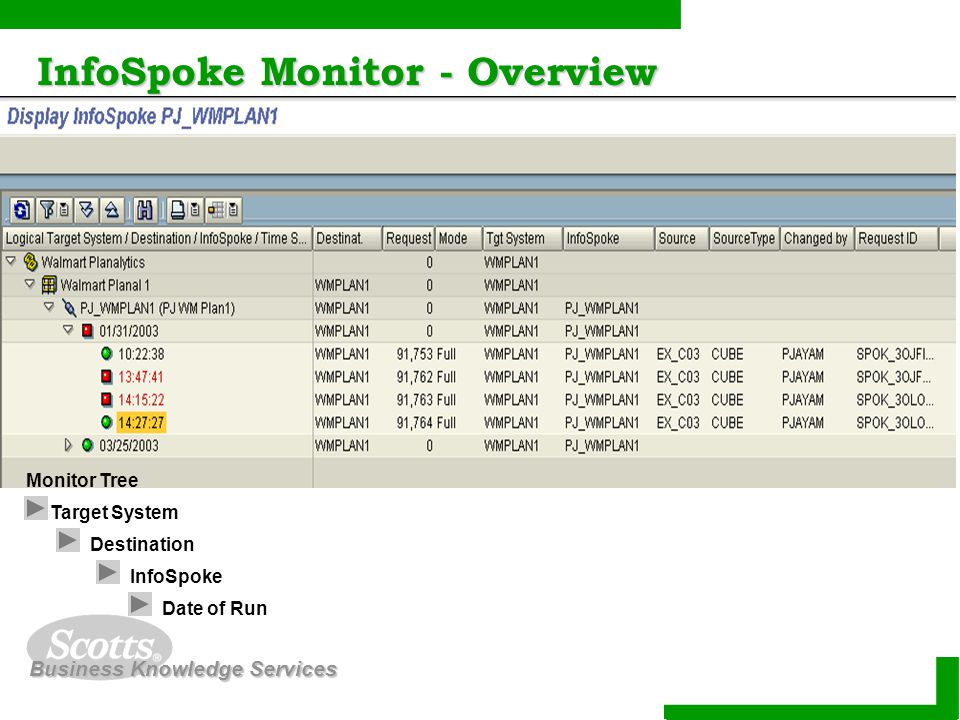Screen dimensions: 960x720
Task: Click the Destinat. column header
Action: click(347, 239)
